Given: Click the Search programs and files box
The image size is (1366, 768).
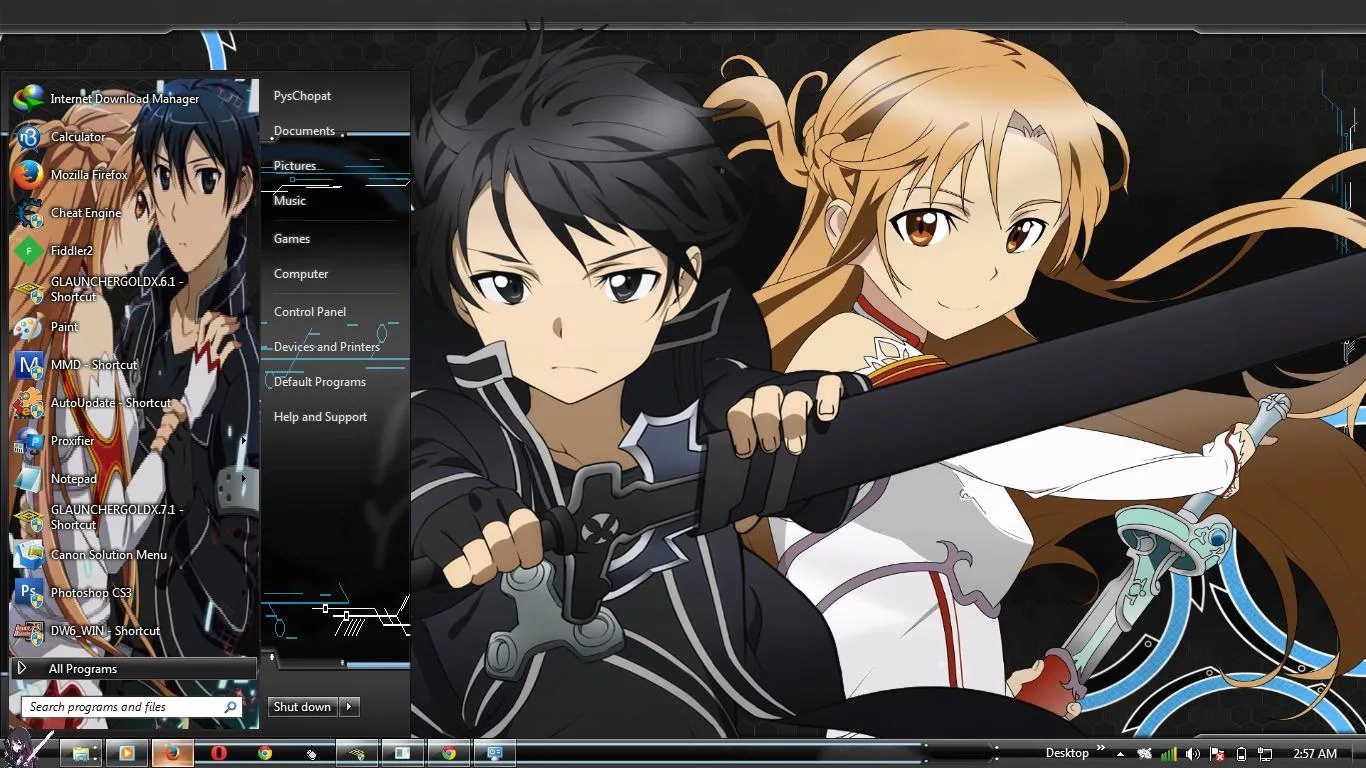Looking at the screenshot, I should tap(132, 707).
